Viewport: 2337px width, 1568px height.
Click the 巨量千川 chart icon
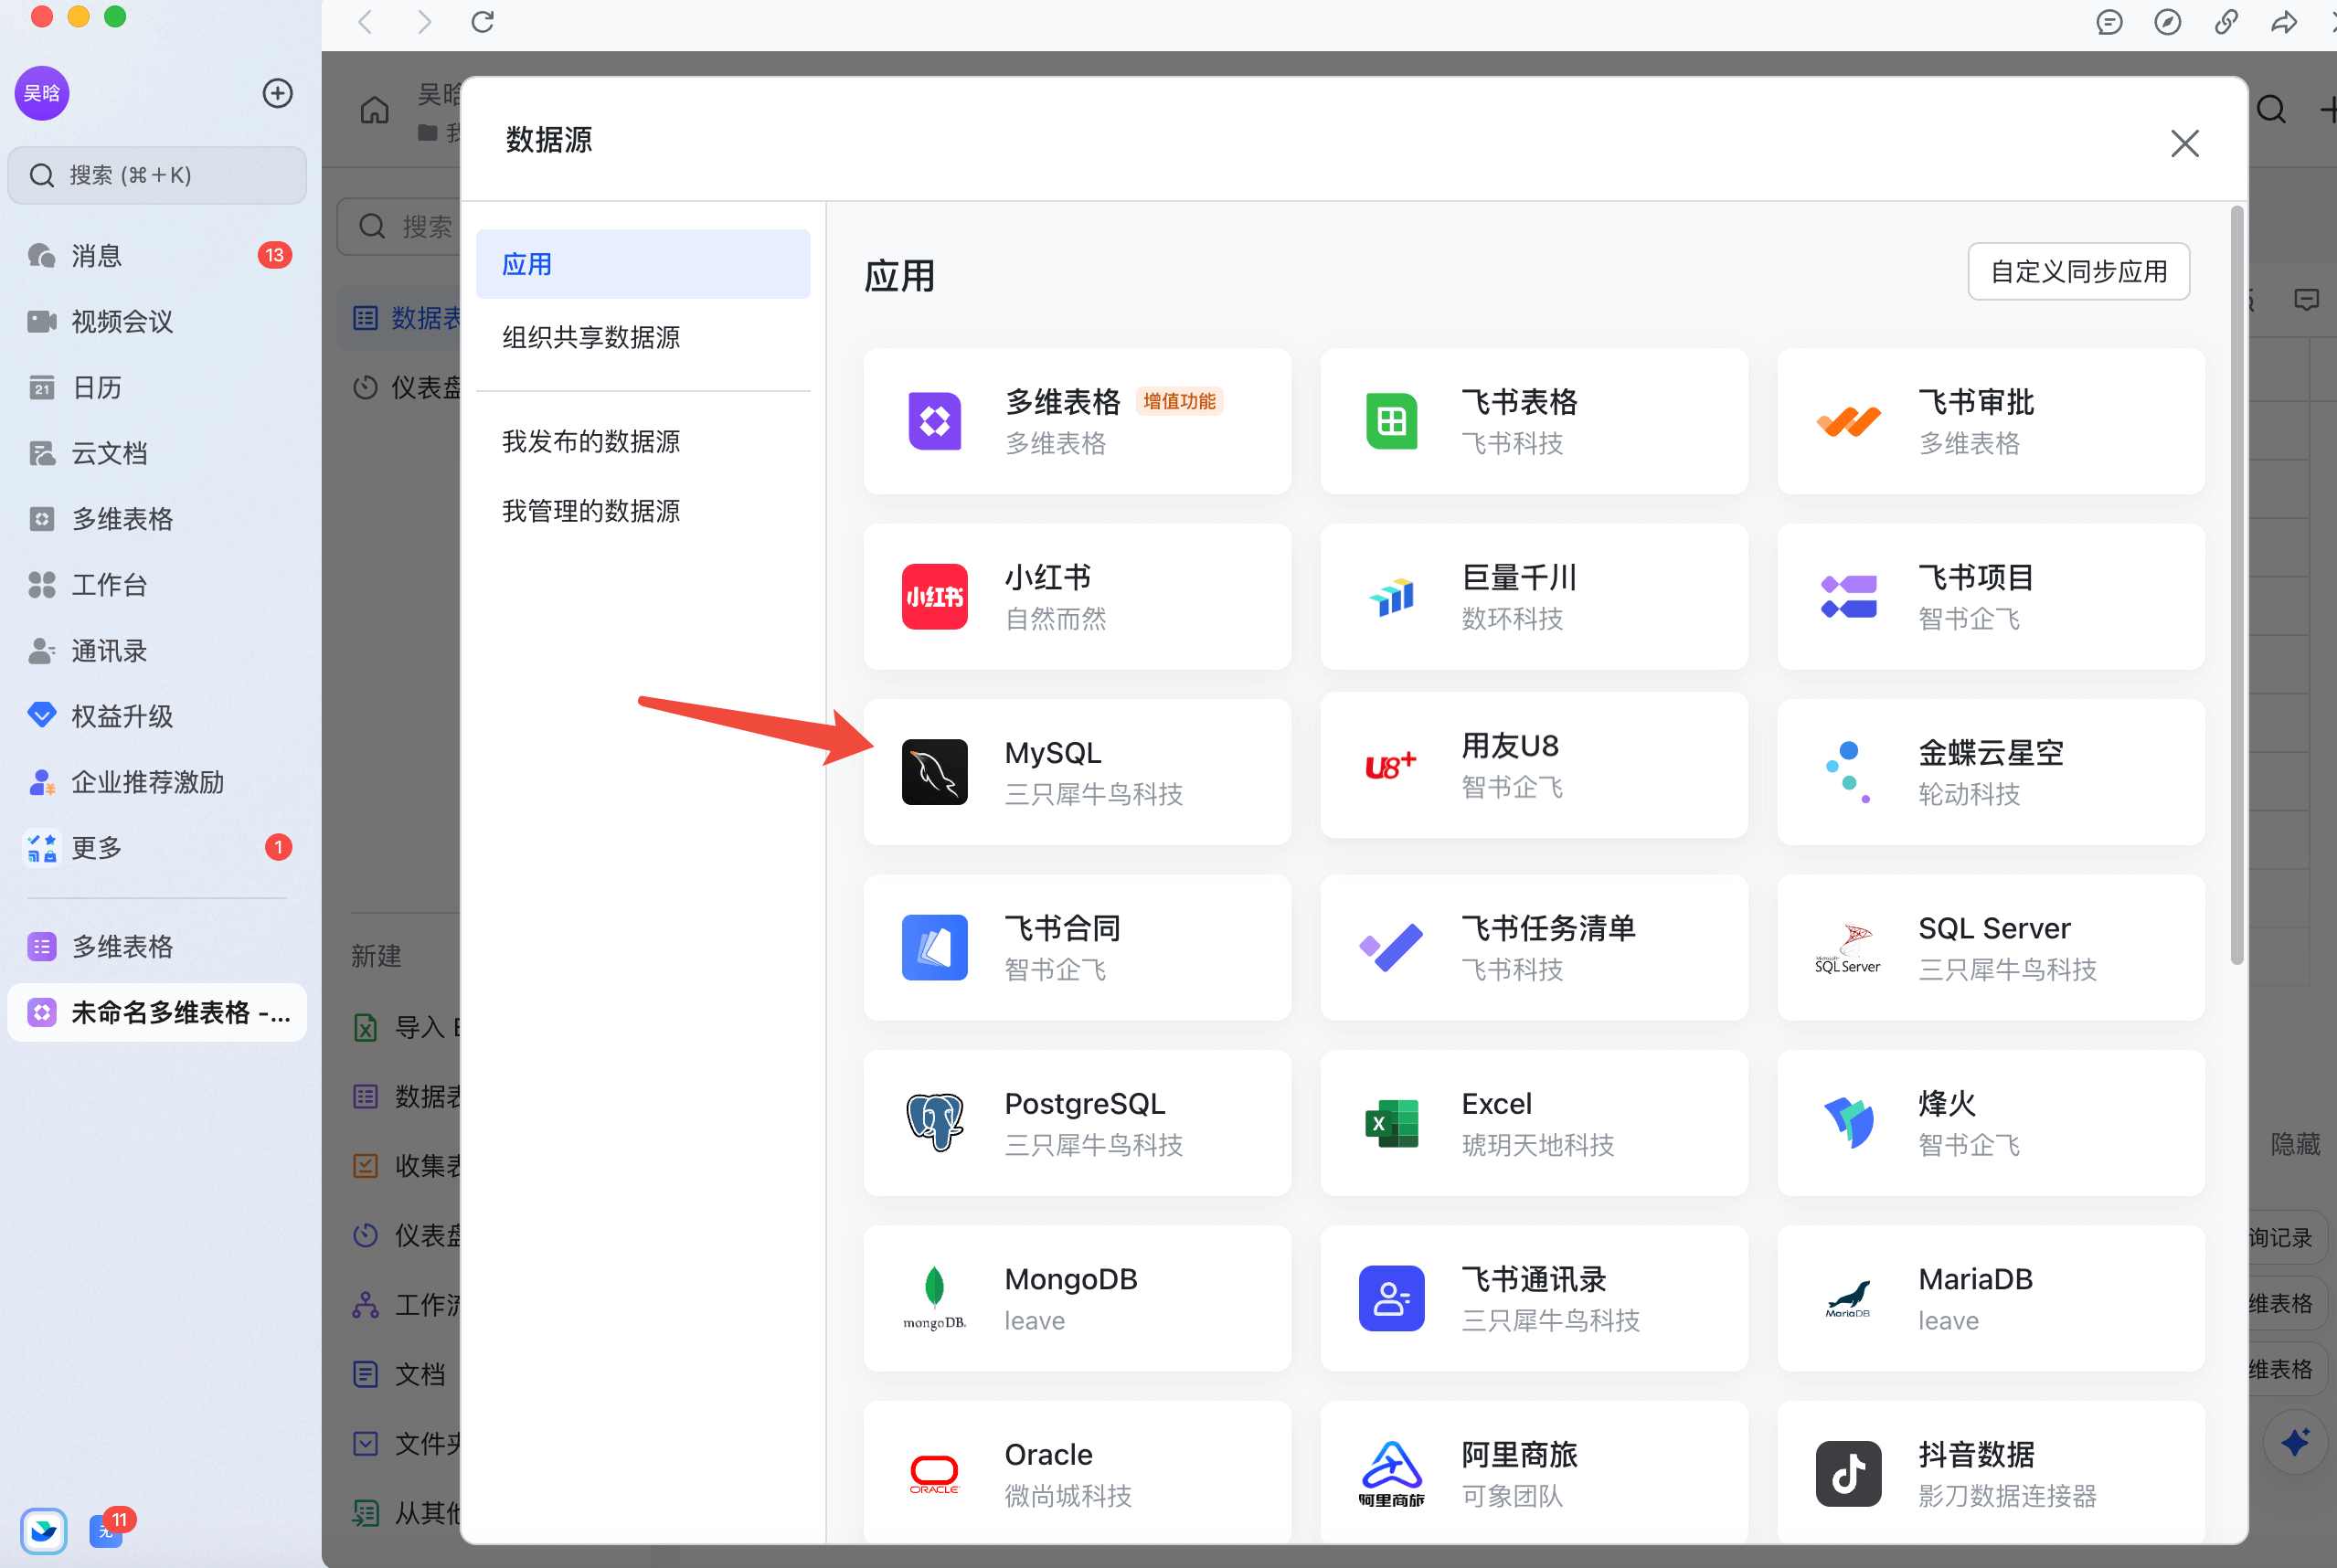(x=1391, y=597)
